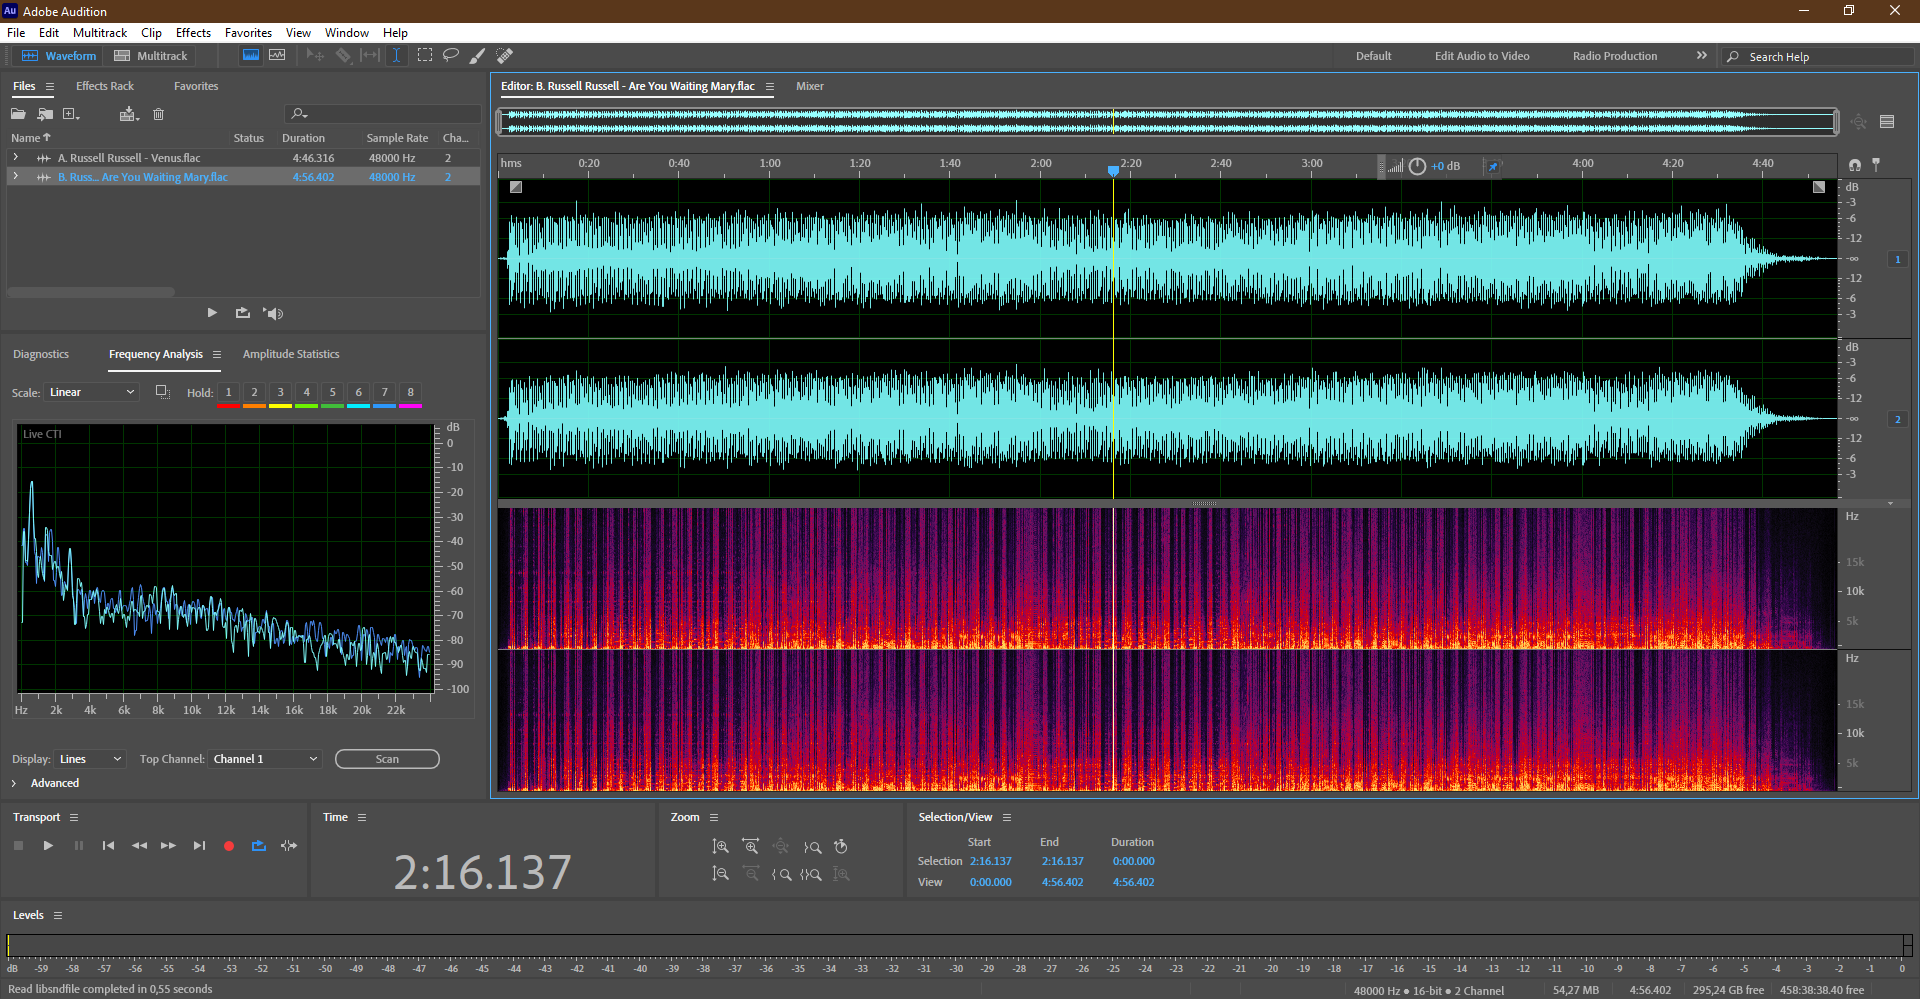1920x999 pixels.
Task: Click the fade-in handle on waveform
Action: (516, 187)
